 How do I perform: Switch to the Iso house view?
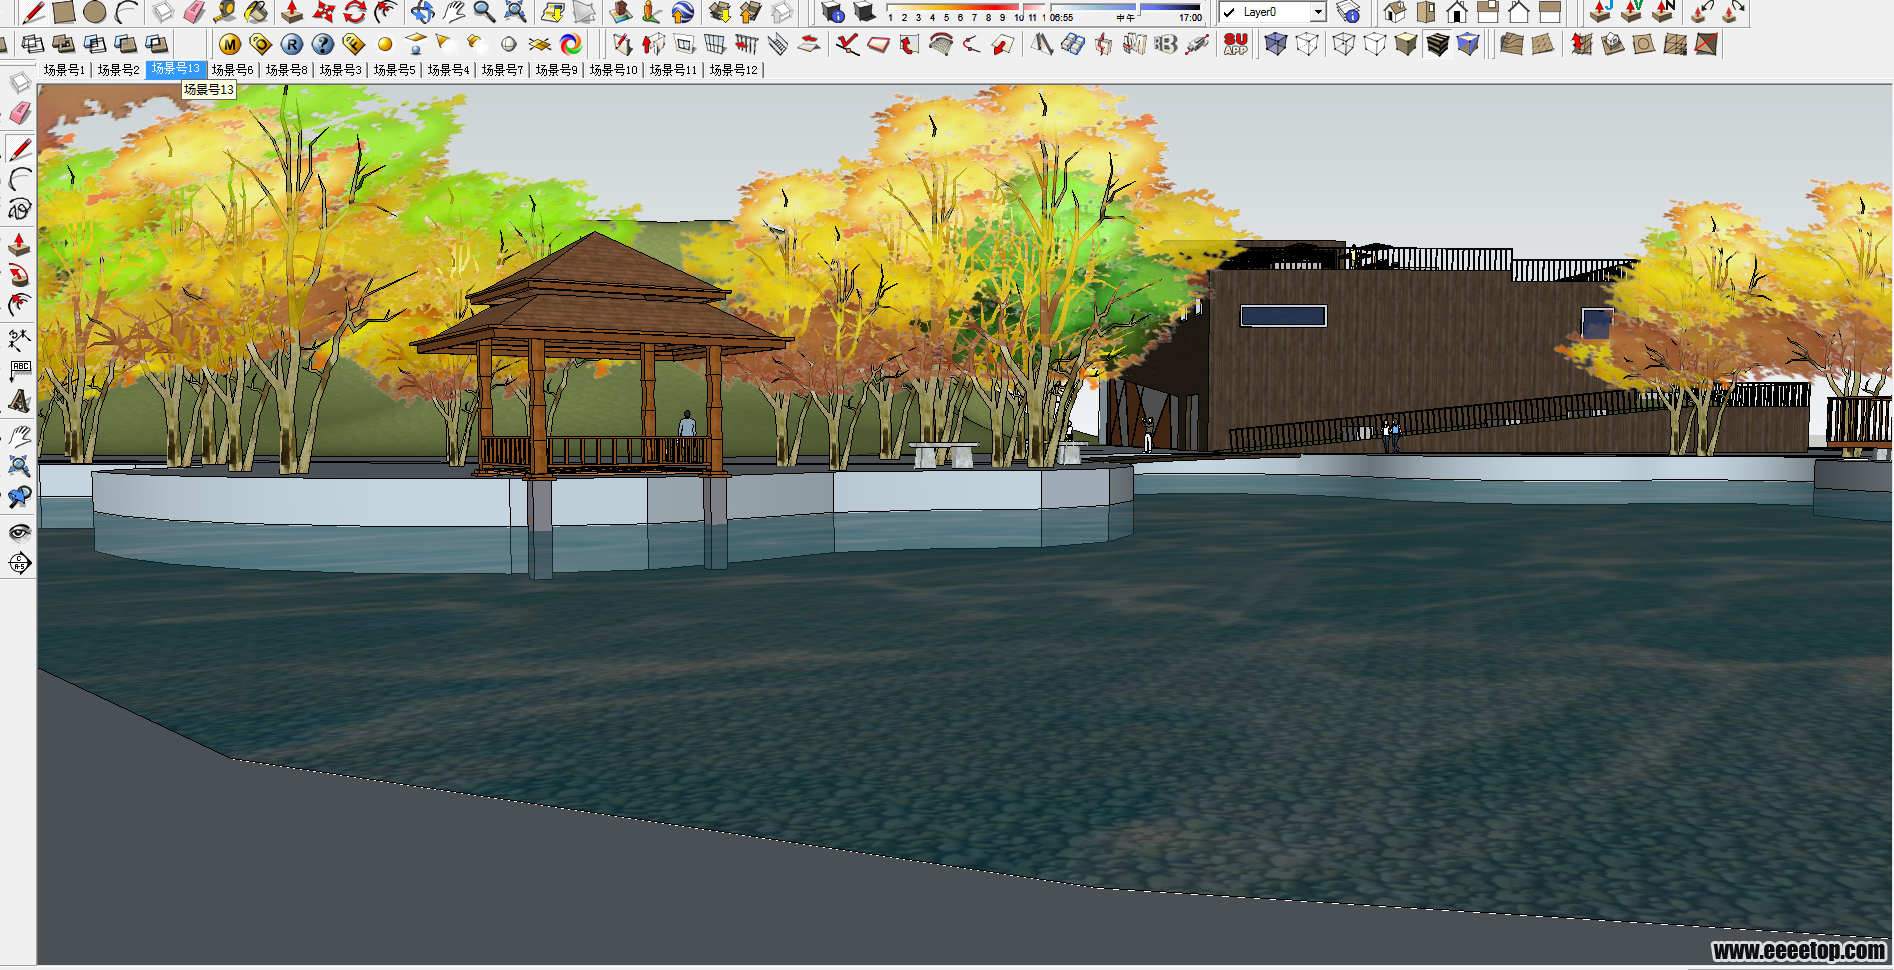point(1395,12)
